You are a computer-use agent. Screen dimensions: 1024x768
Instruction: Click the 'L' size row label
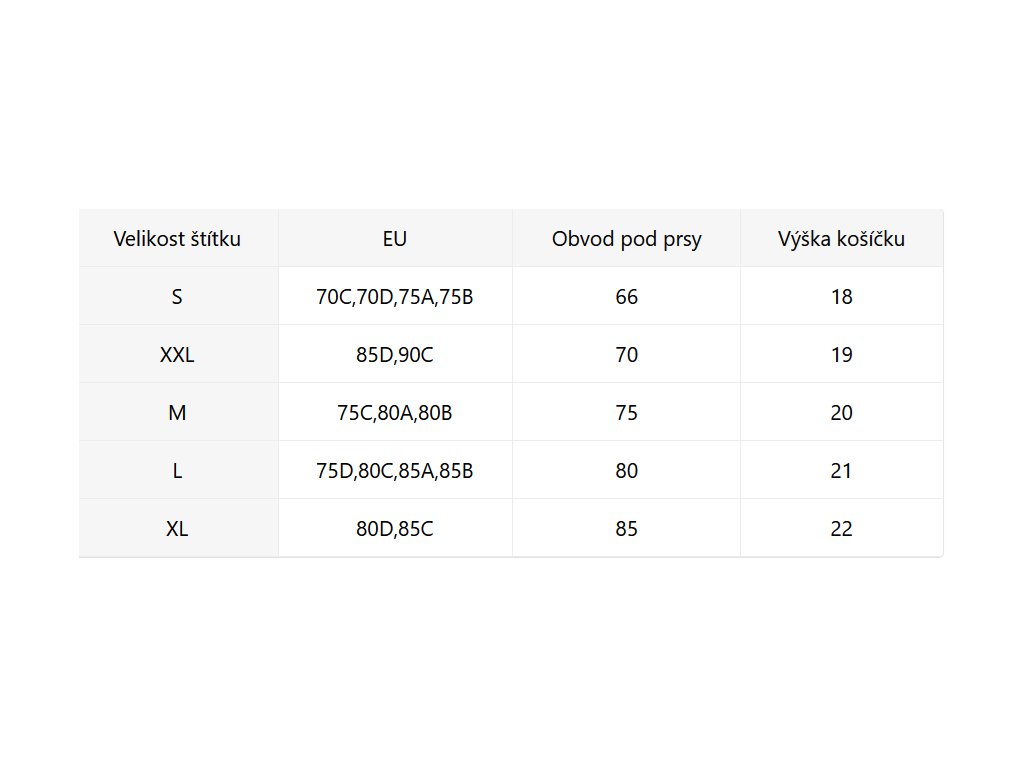pos(177,471)
